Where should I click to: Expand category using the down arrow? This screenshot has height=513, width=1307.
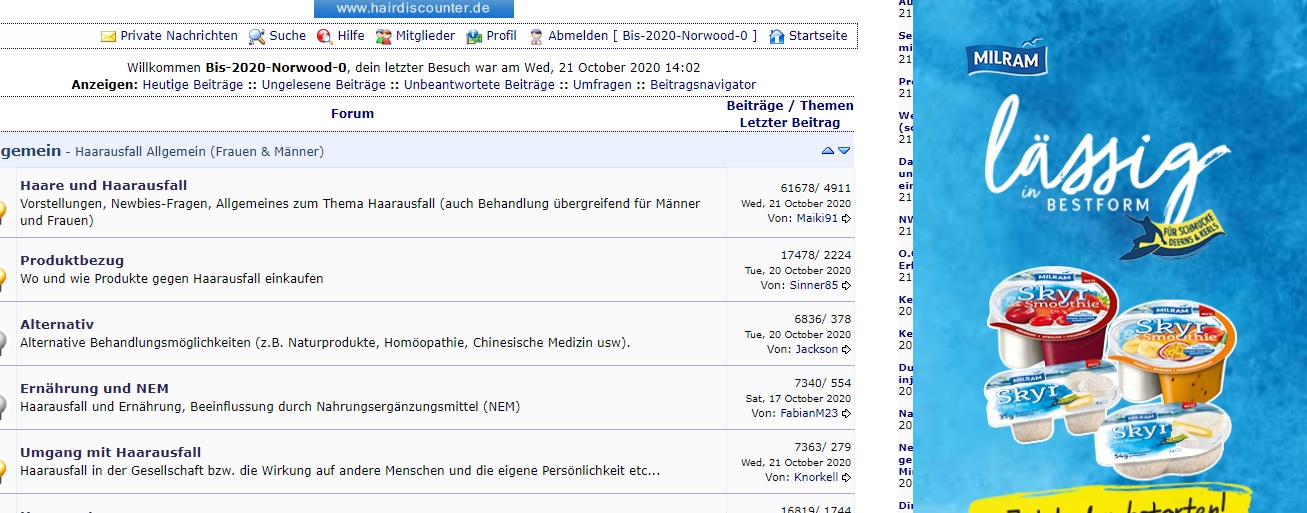pyautogui.click(x=844, y=151)
